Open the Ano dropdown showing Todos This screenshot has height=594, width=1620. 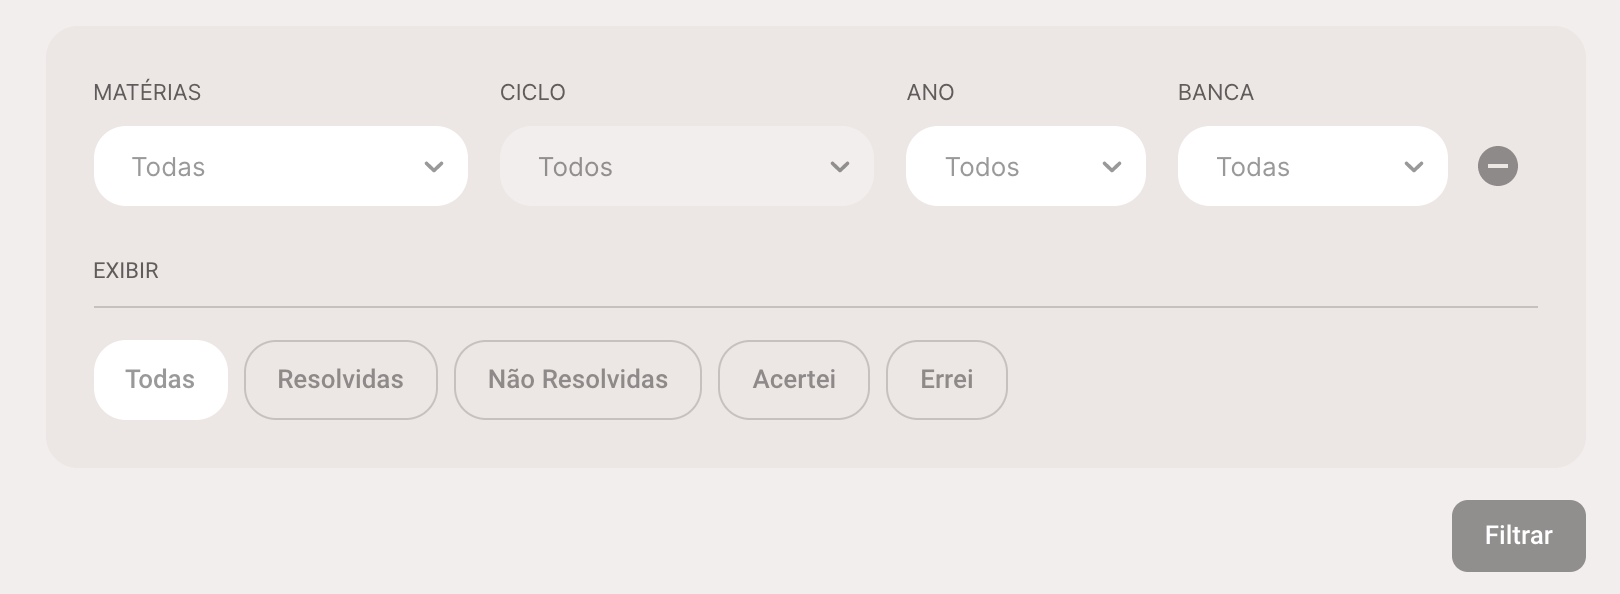pos(1026,166)
